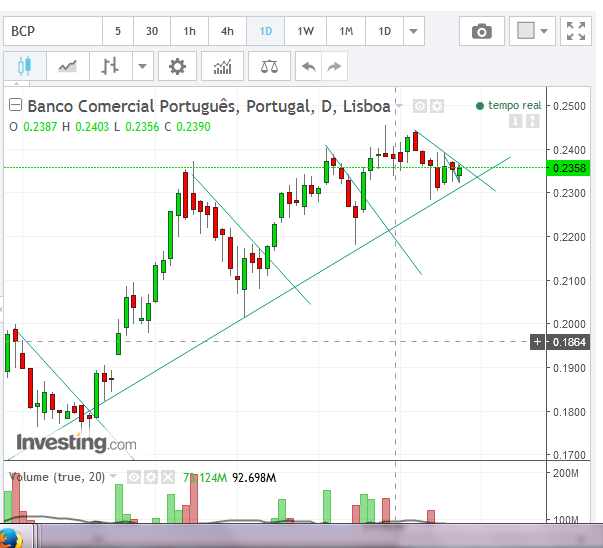The width and height of the screenshot is (603, 548).
Task: Undo the last chart action
Action: tap(308, 66)
